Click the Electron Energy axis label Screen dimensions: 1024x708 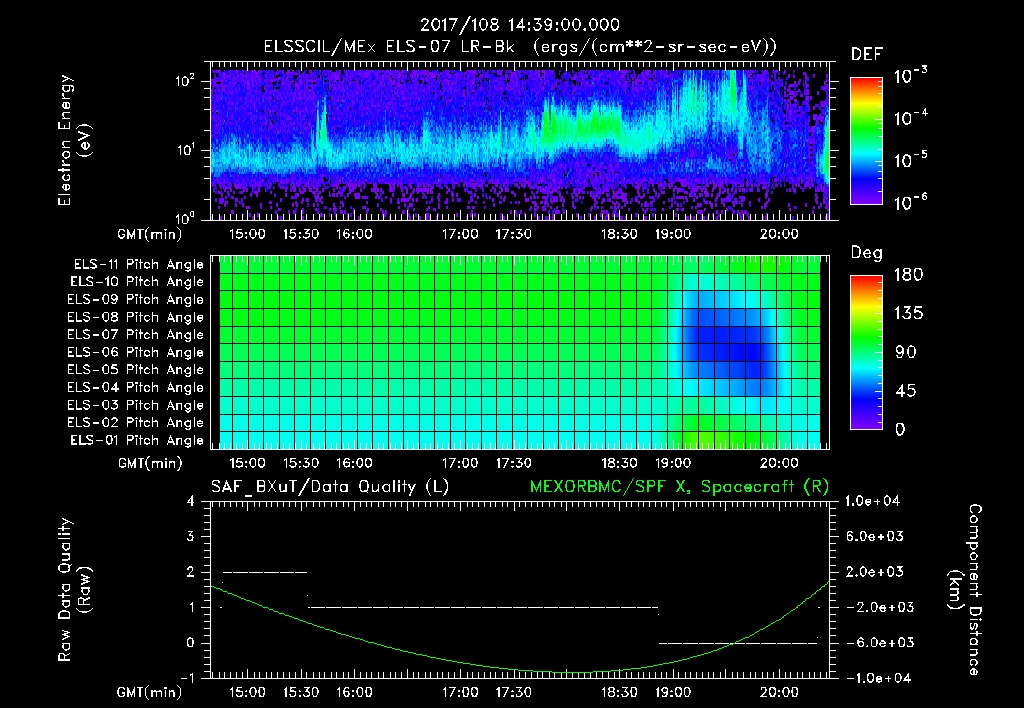tap(74, 140)
